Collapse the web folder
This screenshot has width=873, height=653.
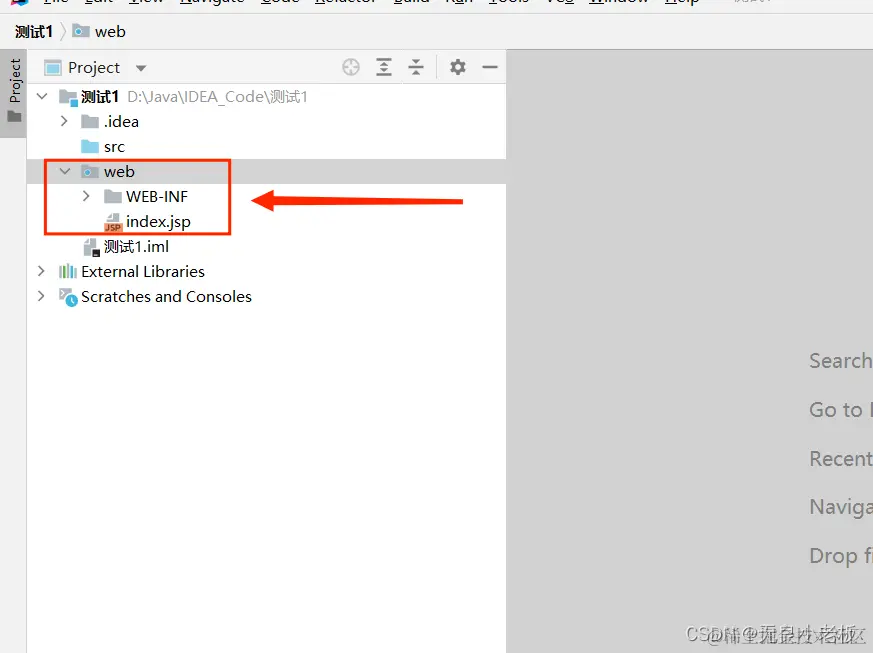65,171
